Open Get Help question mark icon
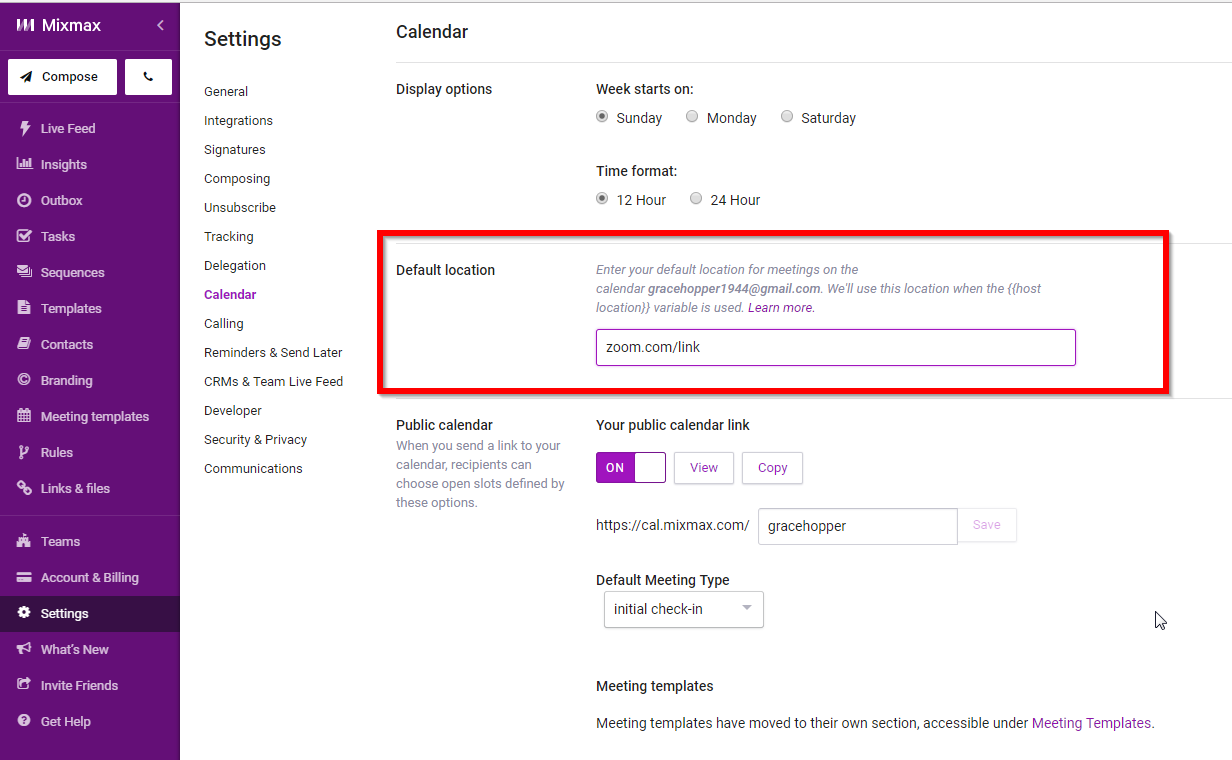 click(x=24, y=721)
